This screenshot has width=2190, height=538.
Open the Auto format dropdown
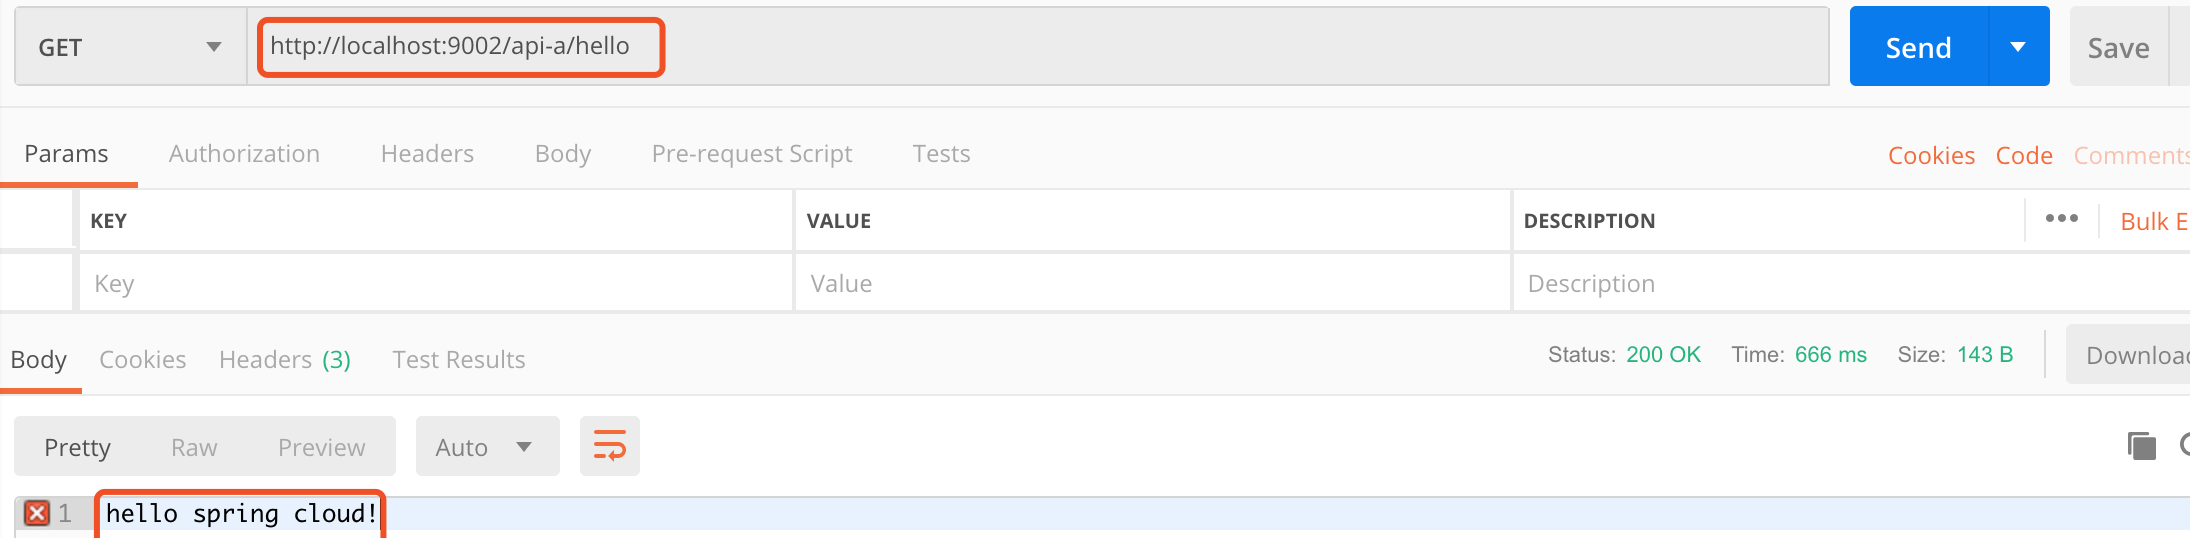pyautogui.click(x=486, y=447)
